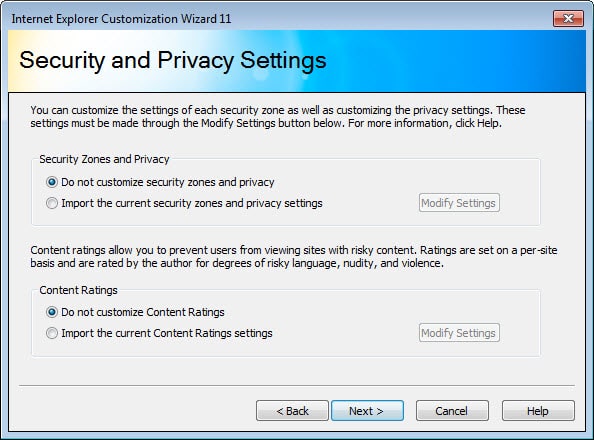Viewport: 594px width, 440px height.
Task: Advance the wizard with the Next button
Action: click(367, 411)
